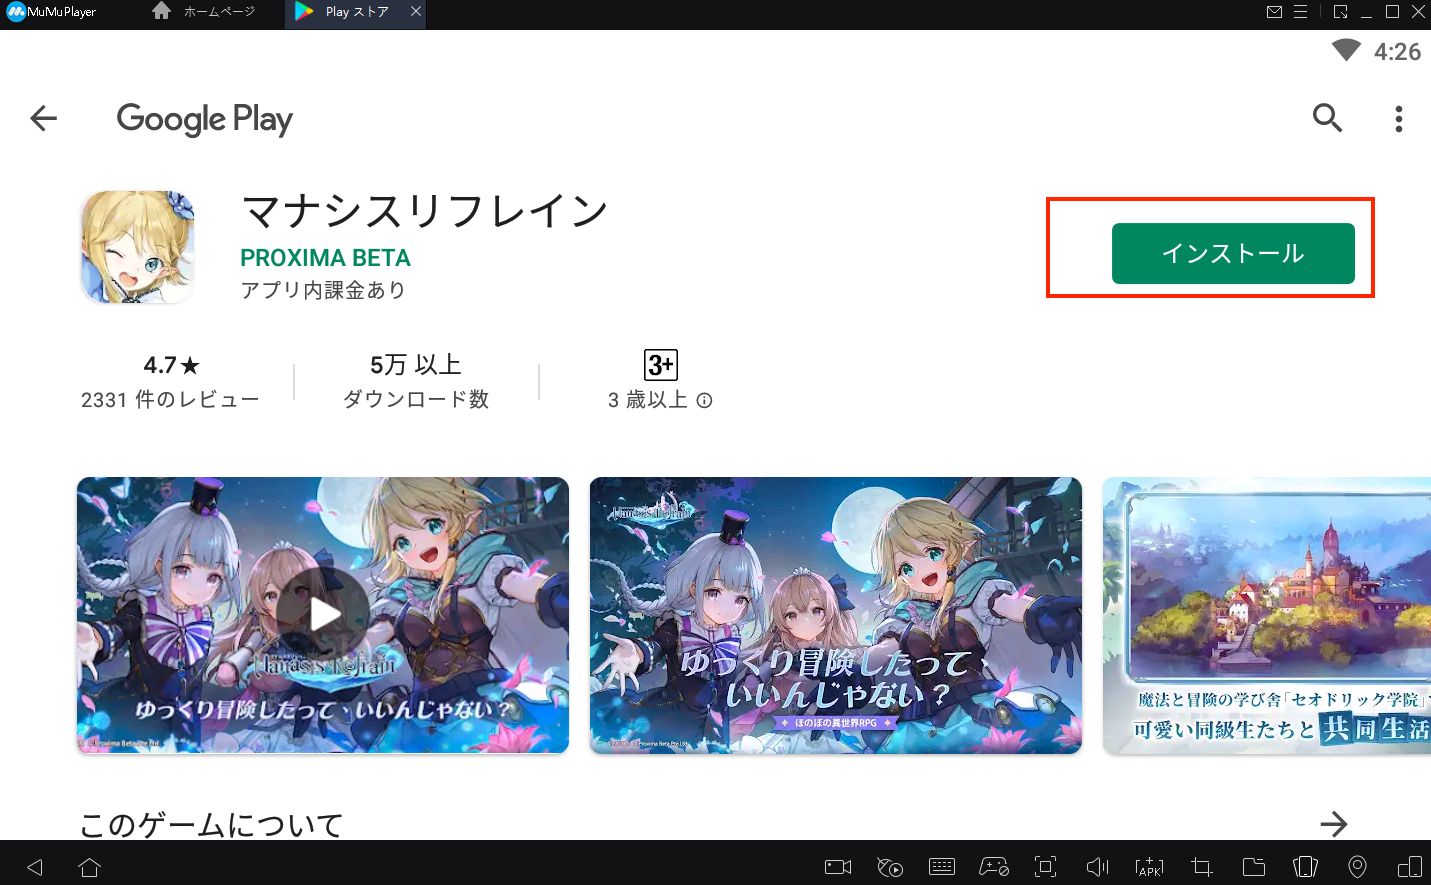This screenshot has height=885, width=1431.
Task: Click the shrink-window arrow icon in title bar
Action: click(1341, 12)
